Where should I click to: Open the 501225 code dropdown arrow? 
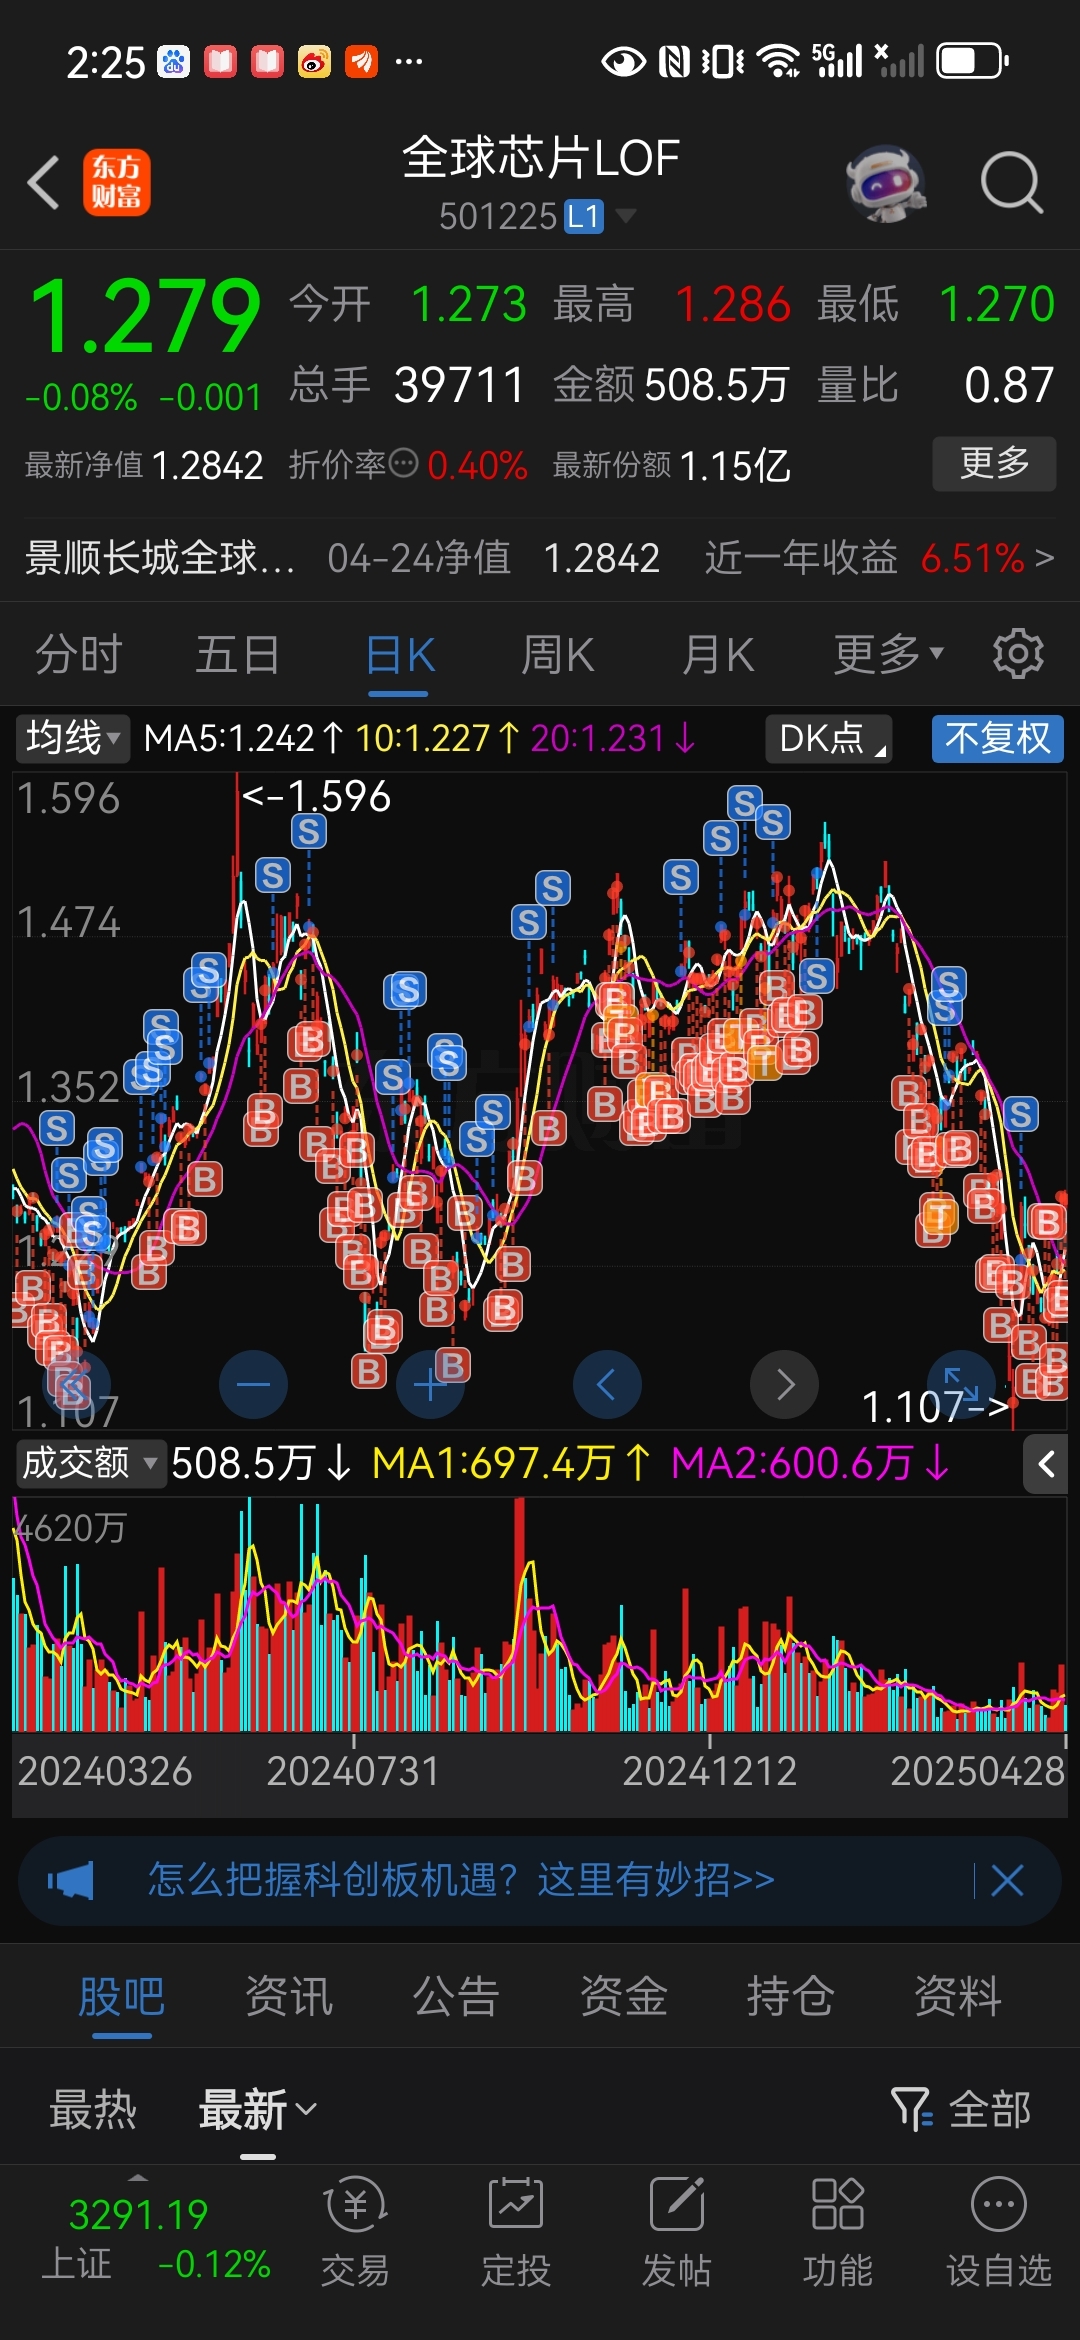coord(626,215)
